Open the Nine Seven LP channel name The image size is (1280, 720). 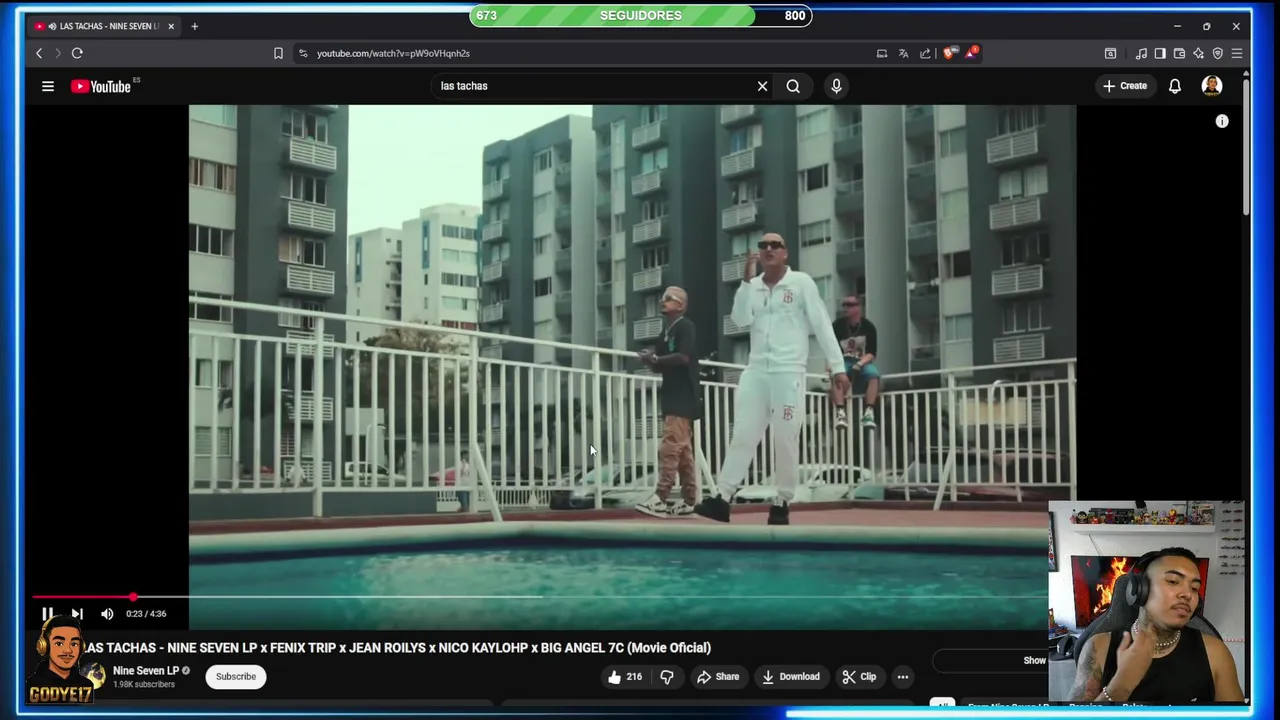pyautogui.click(x=146, y=671)
